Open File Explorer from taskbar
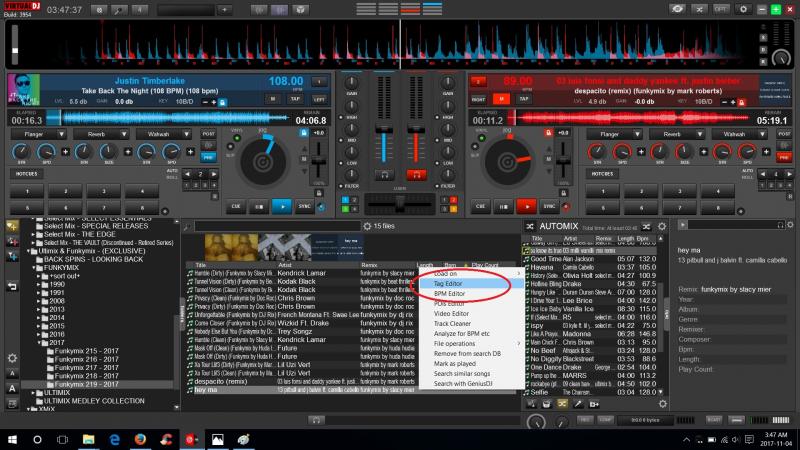800x450 pixels. [x=89, y=439]
